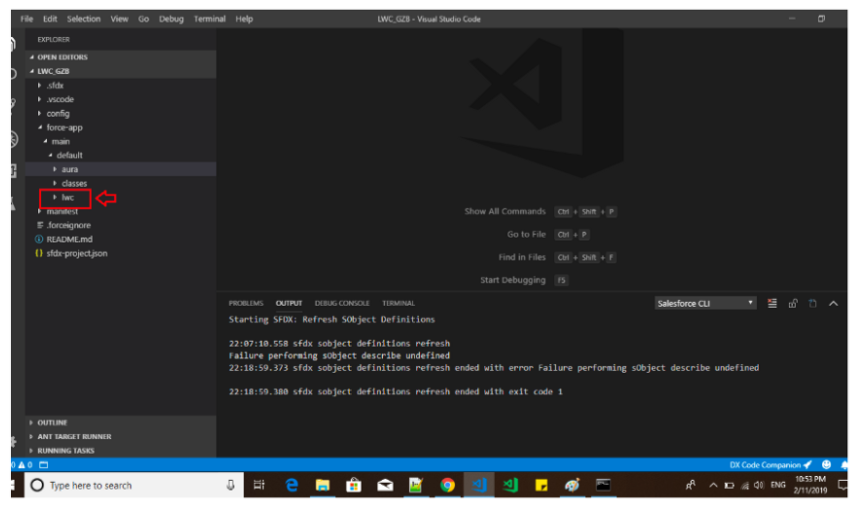The width and height of the screenshot is (860, 510).
Task: Expand the .vscode folder
Action: [x=120, y=99]
